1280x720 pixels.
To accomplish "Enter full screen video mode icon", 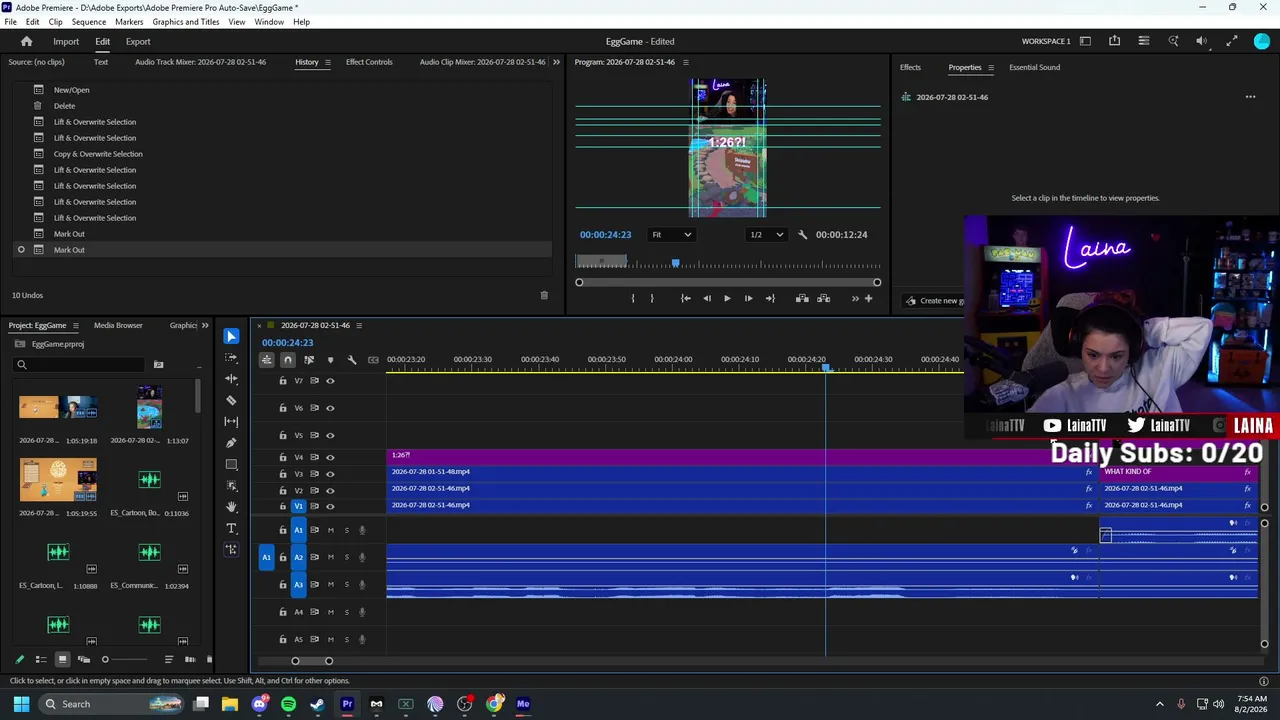I will tap(1232, 41).
